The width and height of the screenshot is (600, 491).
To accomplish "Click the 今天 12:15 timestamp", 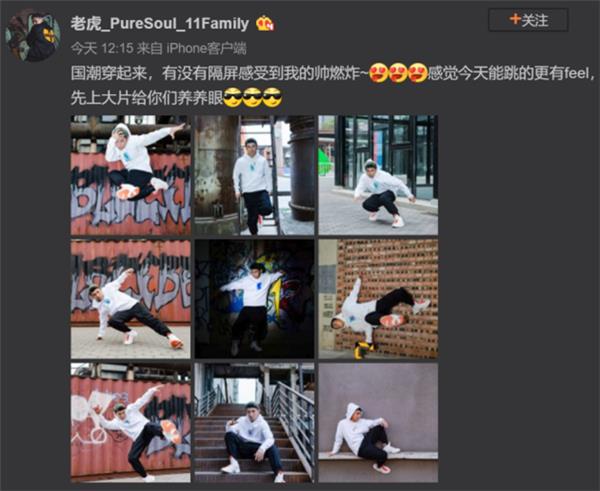I will pos(102,48).
